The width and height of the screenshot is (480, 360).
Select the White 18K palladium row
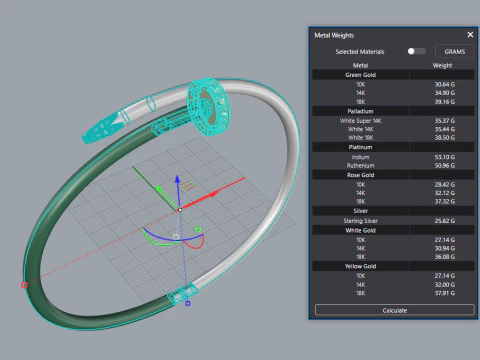(x=393, y=137)
